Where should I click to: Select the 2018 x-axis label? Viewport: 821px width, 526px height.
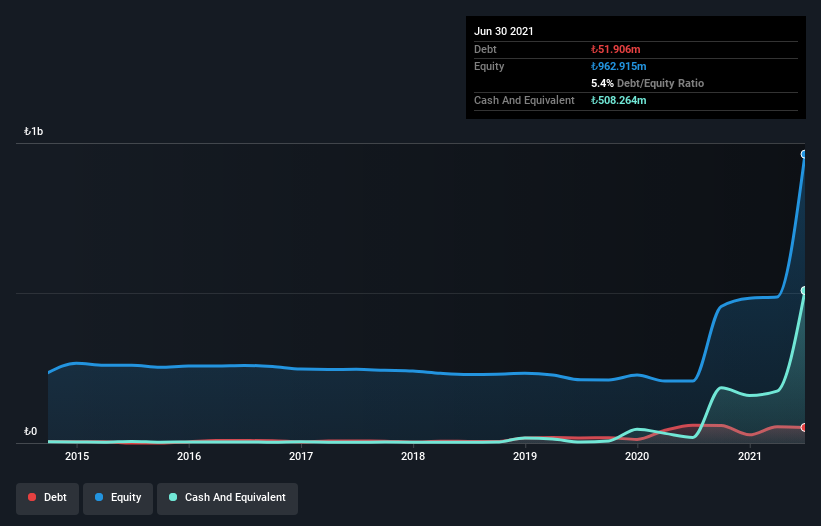(x=413, y=456)
